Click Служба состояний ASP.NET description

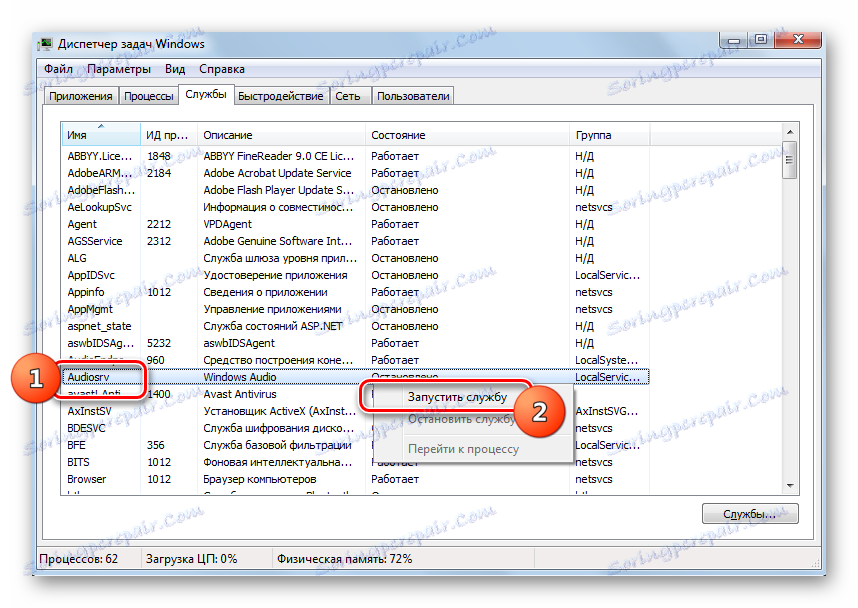point(273,326)
